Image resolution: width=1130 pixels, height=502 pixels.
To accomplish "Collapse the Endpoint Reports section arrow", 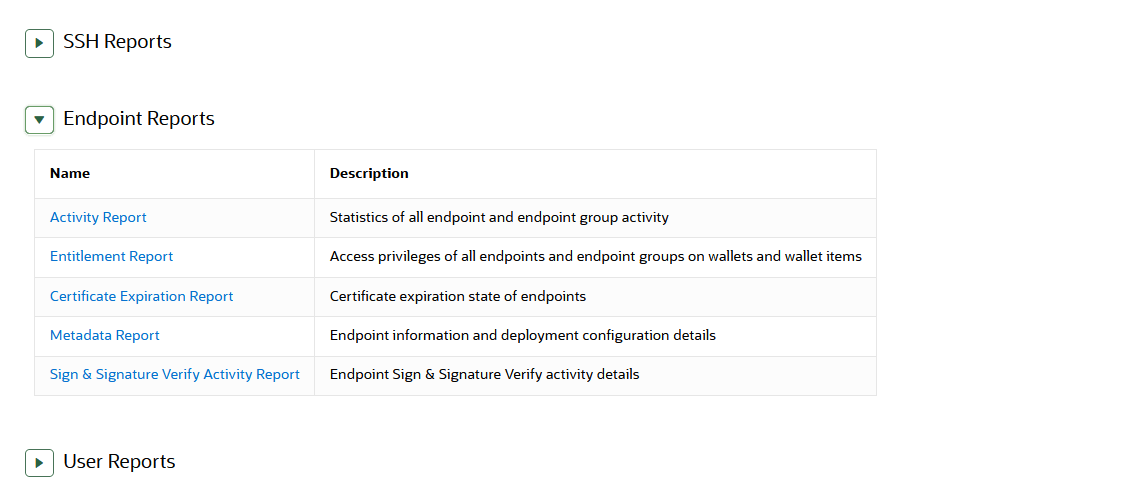I will pyautogui.click(x=39, y=120).
